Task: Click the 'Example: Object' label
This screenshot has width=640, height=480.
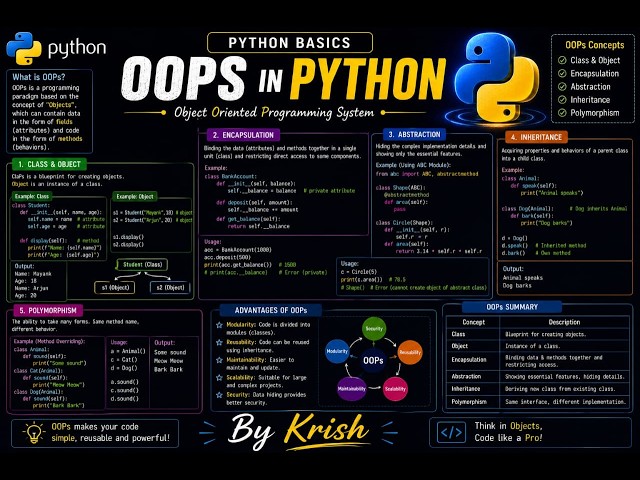Action: 135,197
